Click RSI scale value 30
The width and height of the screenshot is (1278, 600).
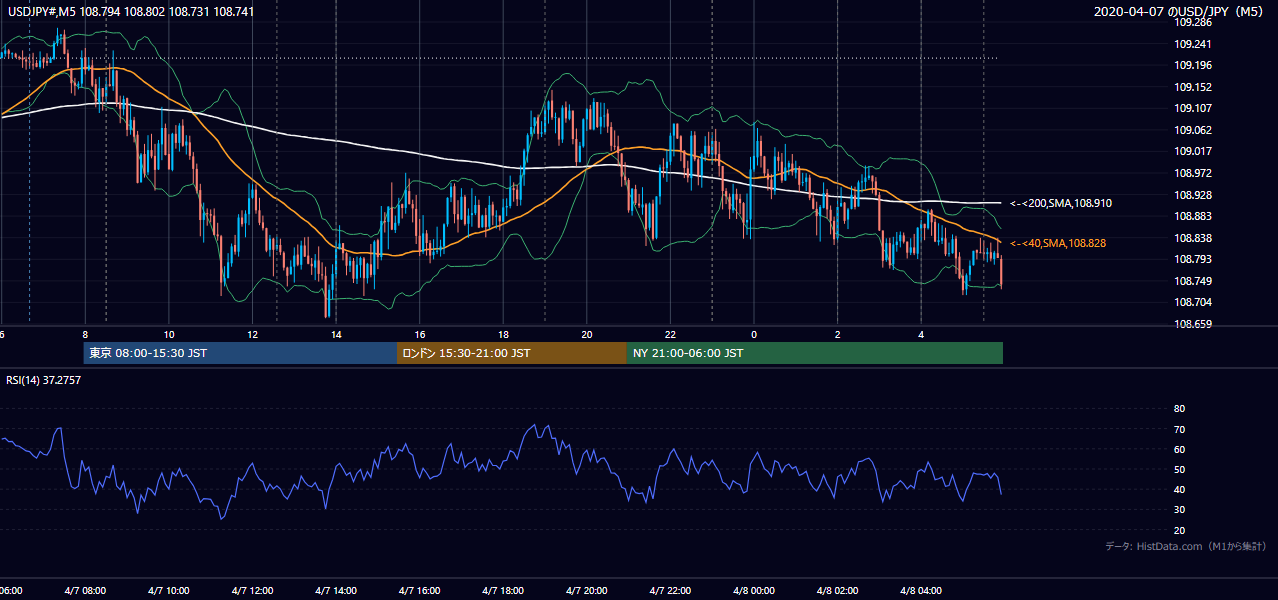tap(1179, 510)
